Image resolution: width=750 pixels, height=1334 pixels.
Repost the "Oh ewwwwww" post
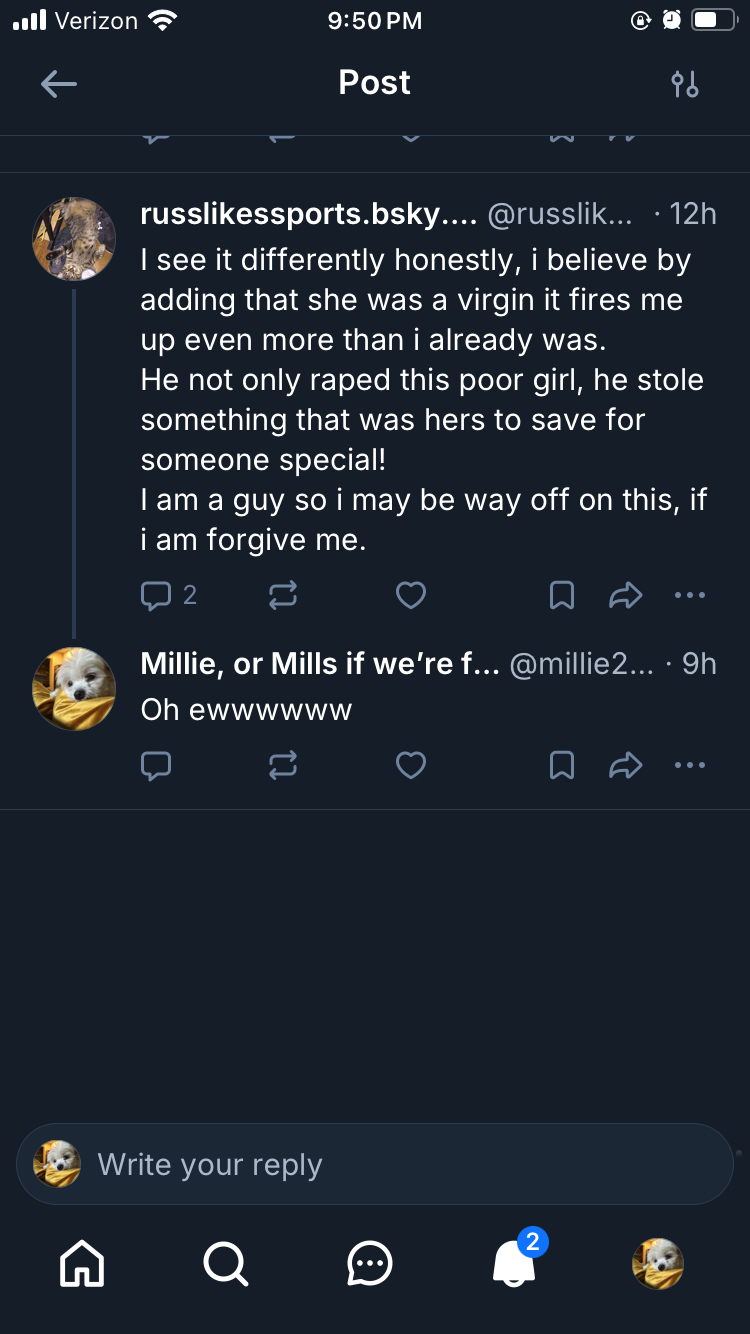283,766
